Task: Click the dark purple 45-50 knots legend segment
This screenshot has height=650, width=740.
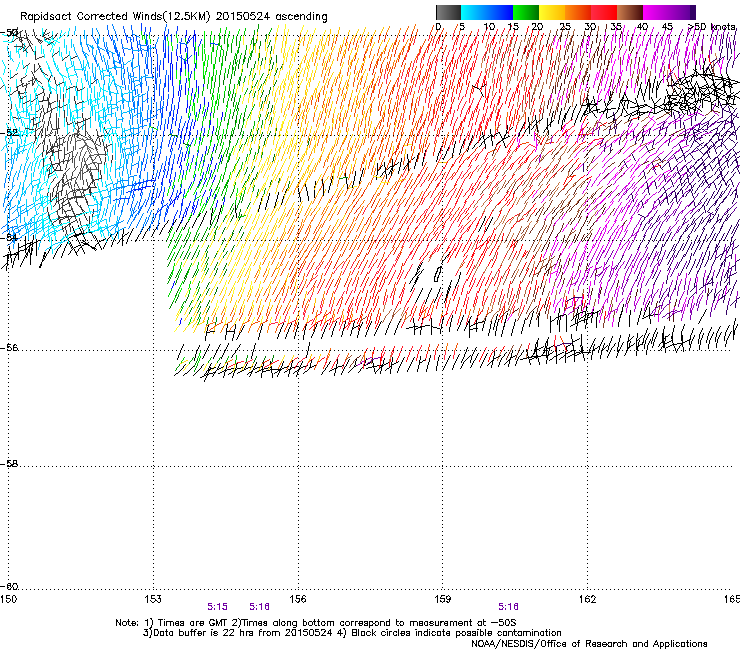Action: [x=682, y=12]
